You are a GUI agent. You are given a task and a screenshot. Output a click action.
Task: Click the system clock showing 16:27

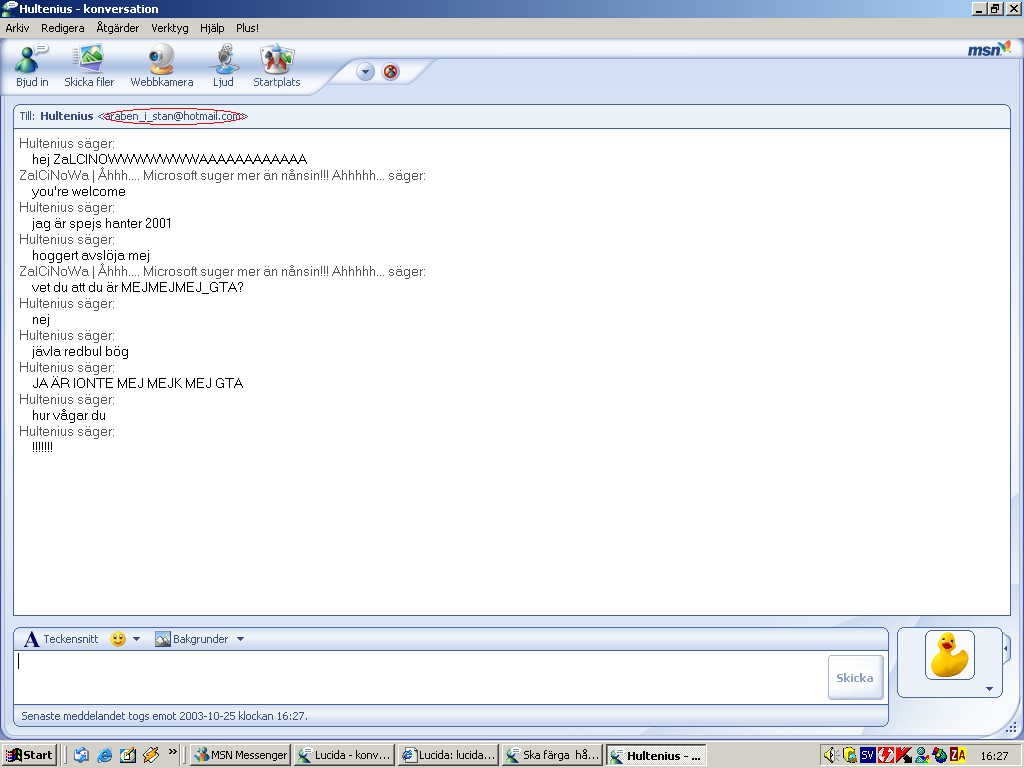coord(994,756)
